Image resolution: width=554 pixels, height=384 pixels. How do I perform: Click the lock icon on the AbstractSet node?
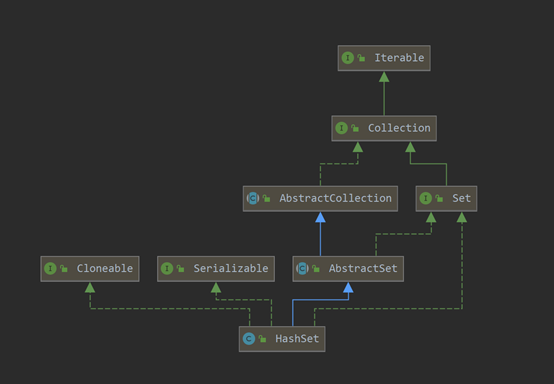click(x=316, y=268)
